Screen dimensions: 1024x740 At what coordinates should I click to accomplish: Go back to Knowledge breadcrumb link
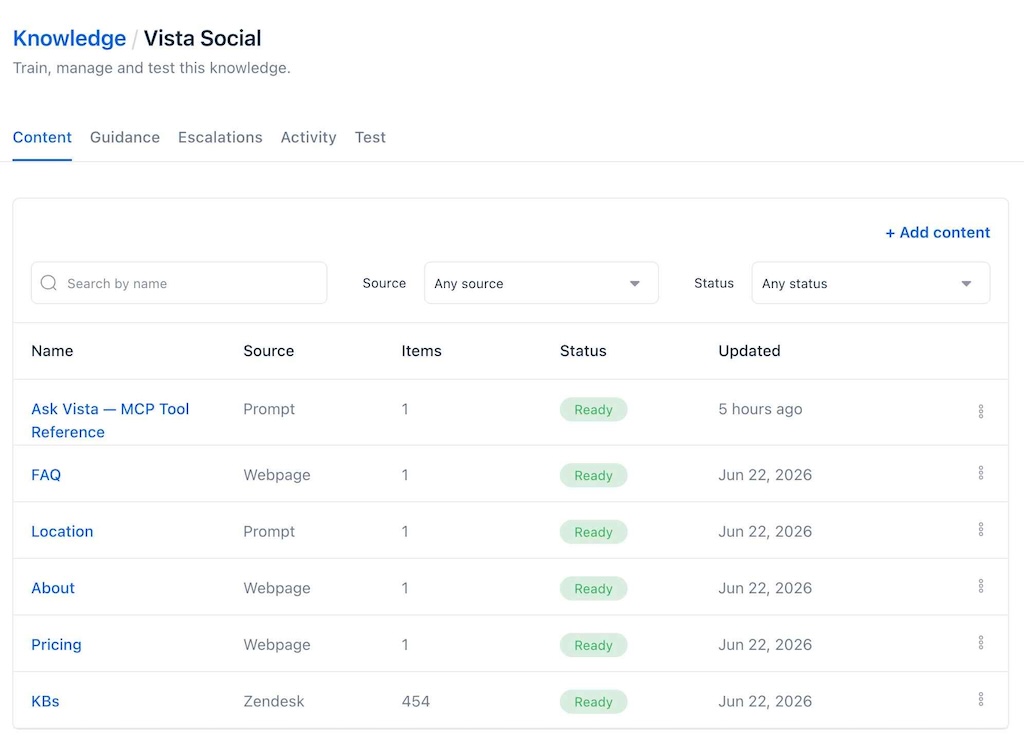pos(69,38)
